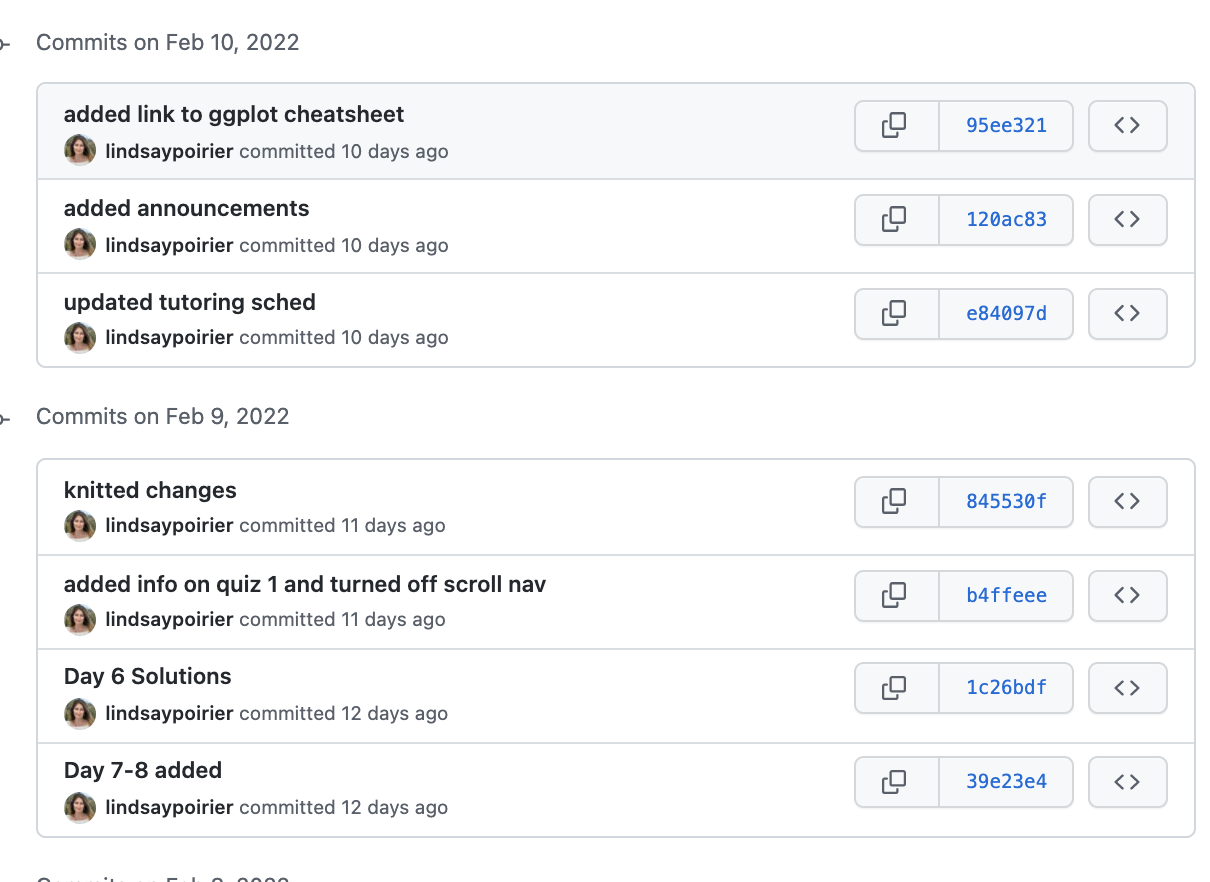Open commit hash 1c26bdf

[x=1006, y=688]
